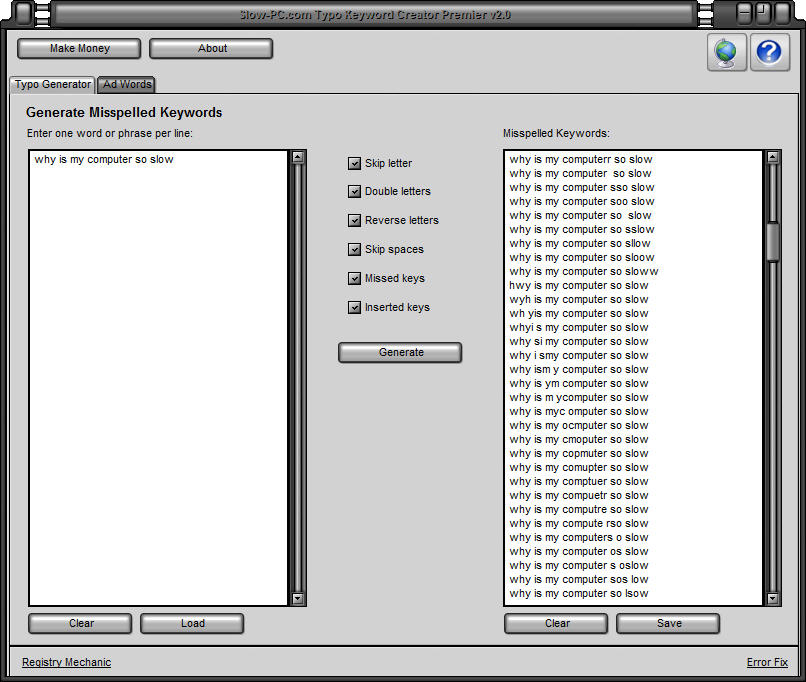The height and width of the screenshot is (682, 806).
Task: Click the input box scroll down arrow
Action: pyautogui.click(x=298, y=599)
